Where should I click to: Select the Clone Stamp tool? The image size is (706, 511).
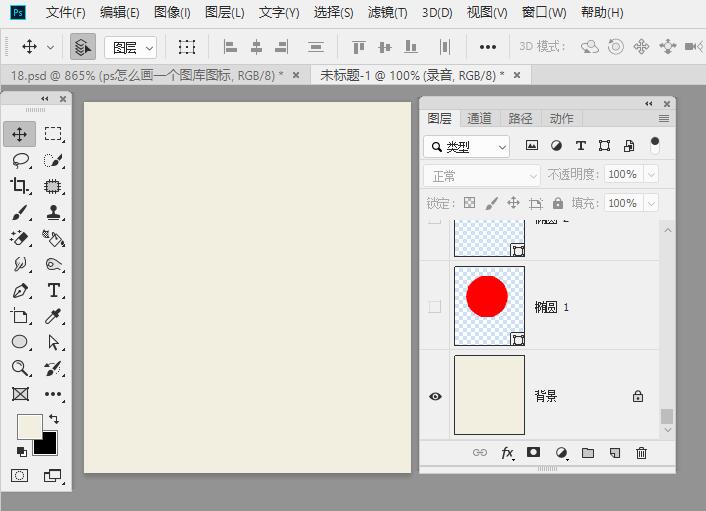point(53,212)
